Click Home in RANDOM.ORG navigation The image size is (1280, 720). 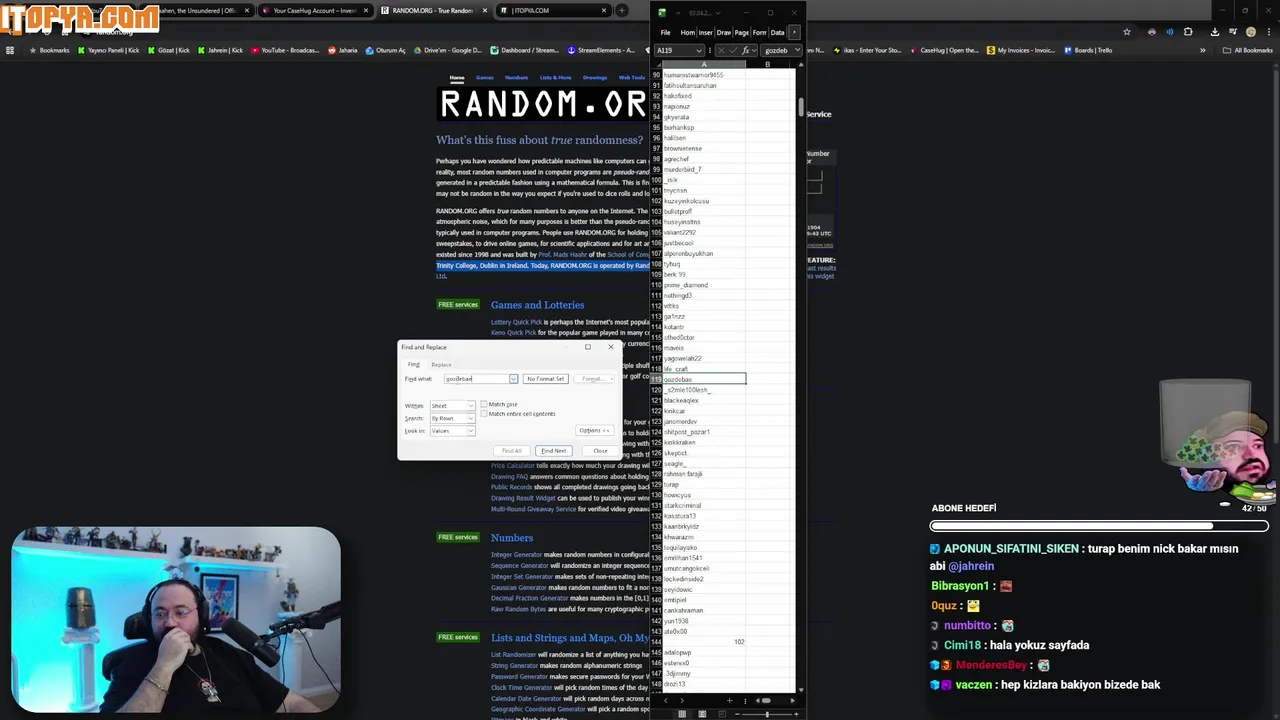[x=457, y=77]
